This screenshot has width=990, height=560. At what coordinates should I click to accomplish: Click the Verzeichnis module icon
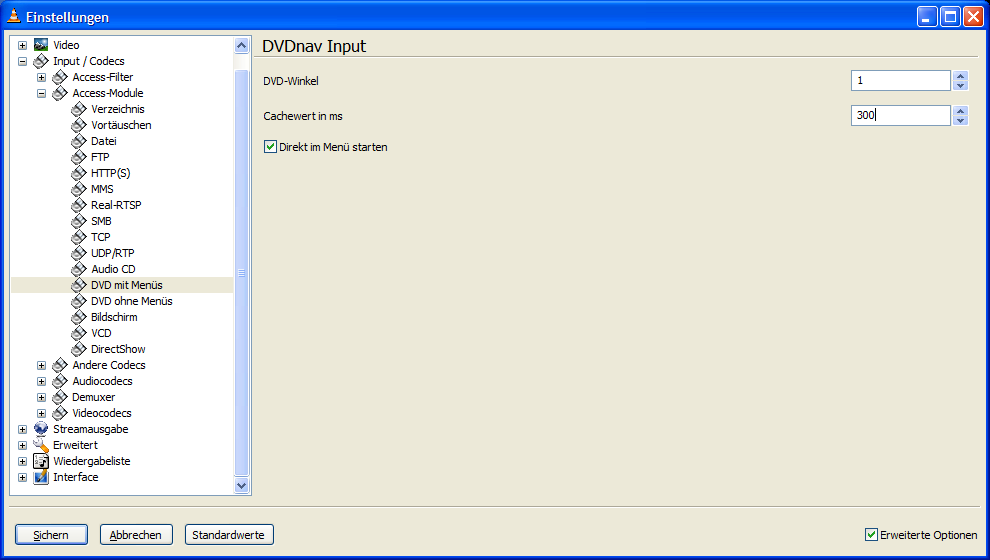tap(79, 109)
